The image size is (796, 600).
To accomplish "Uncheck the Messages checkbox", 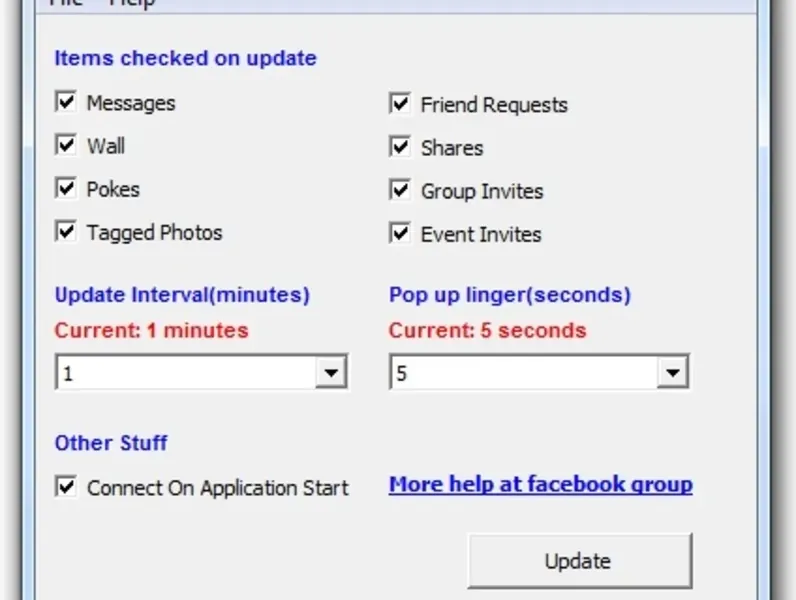I will tap(67, 102).
